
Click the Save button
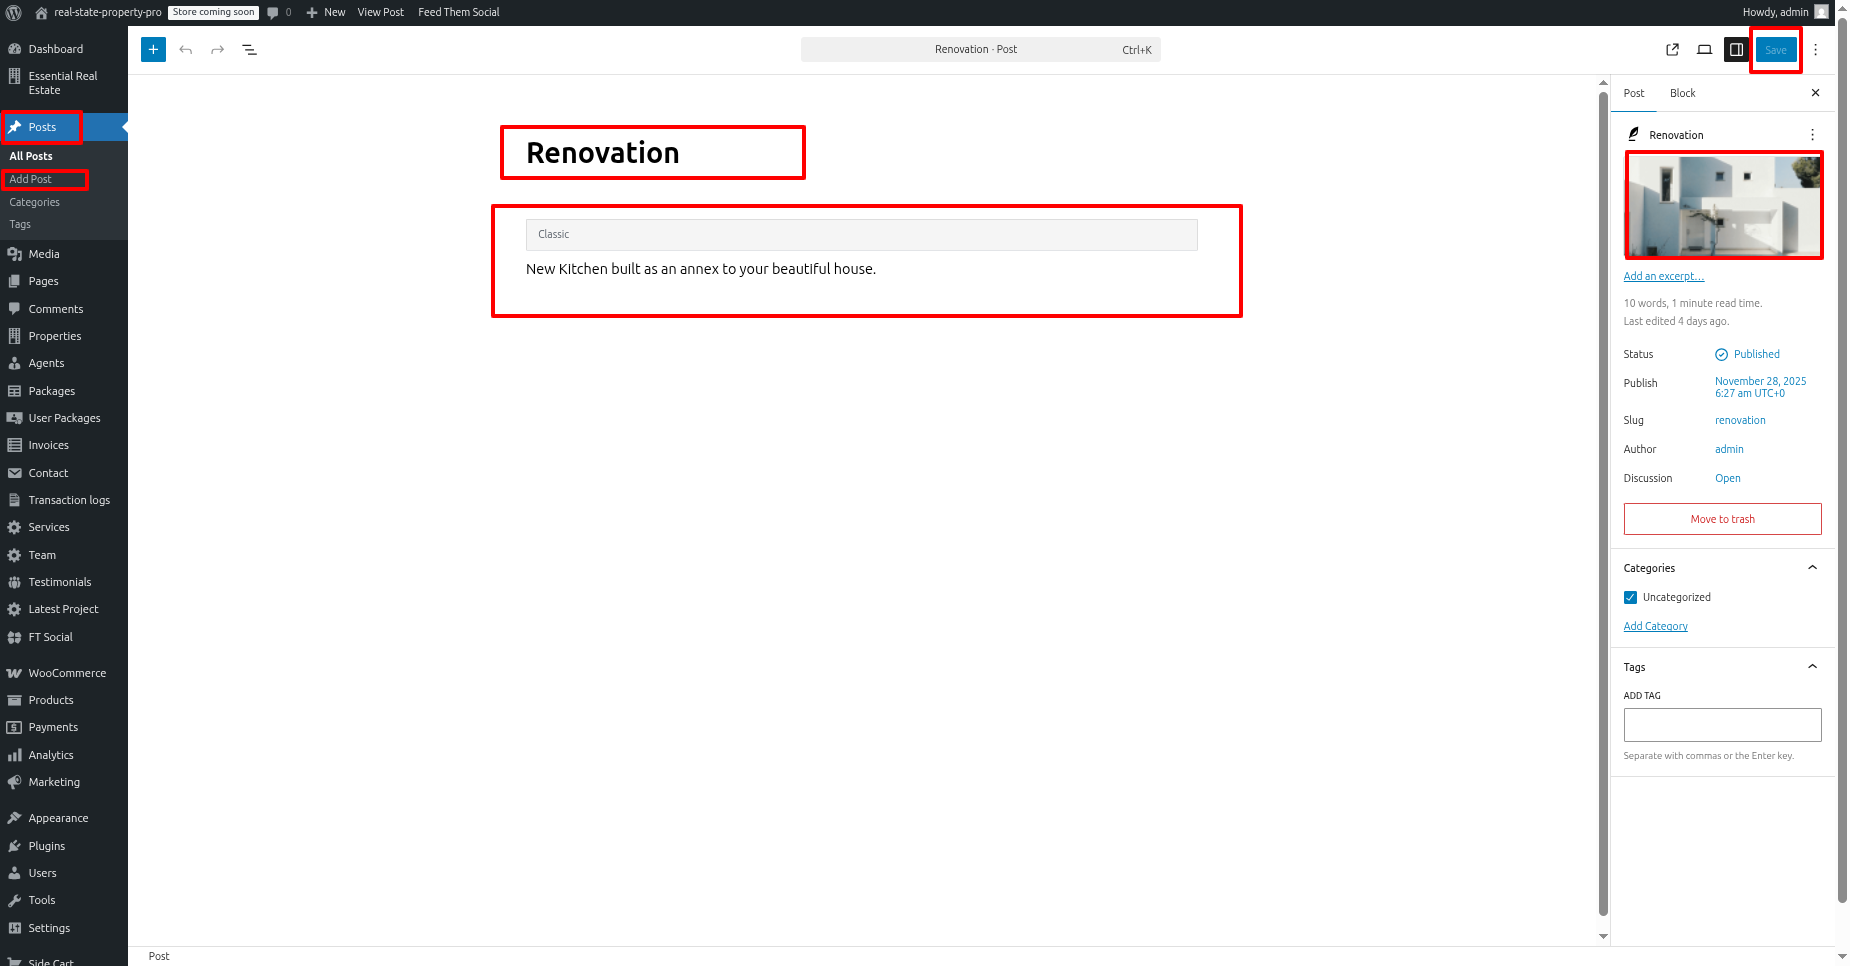(1775, 50)
